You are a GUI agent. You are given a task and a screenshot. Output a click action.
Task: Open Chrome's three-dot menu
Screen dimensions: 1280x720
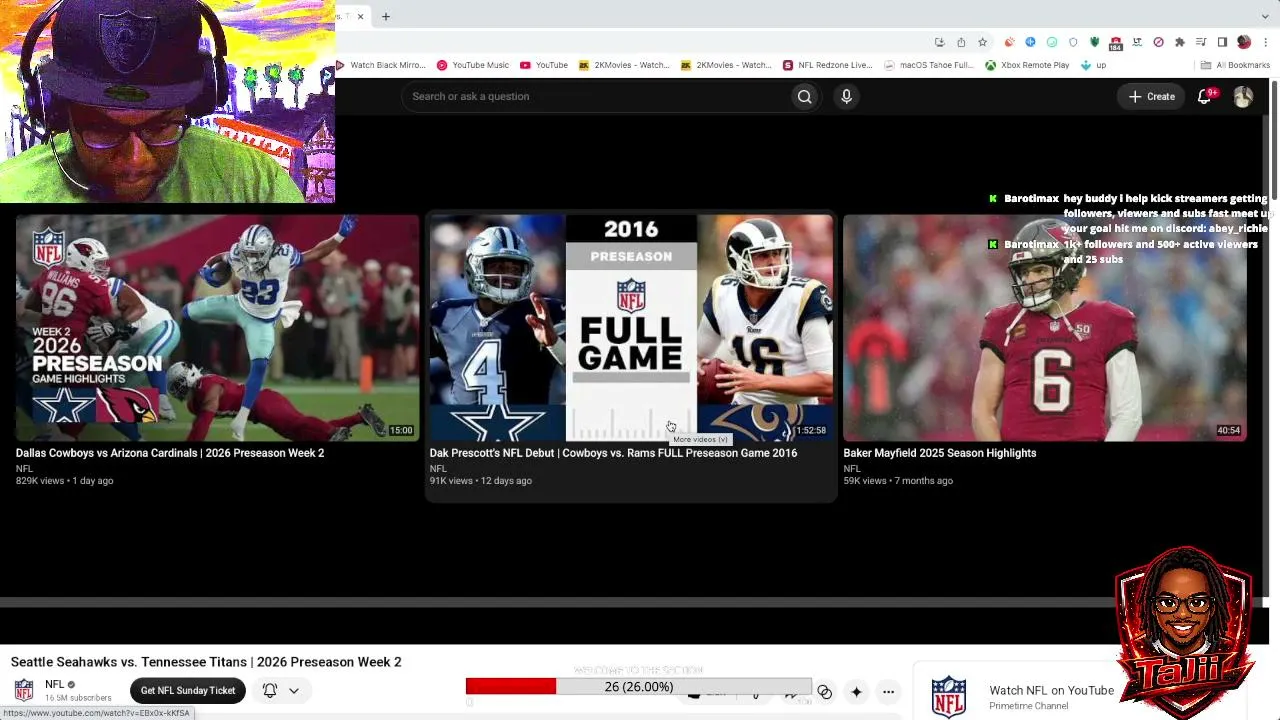click(x=1266, y=42)
